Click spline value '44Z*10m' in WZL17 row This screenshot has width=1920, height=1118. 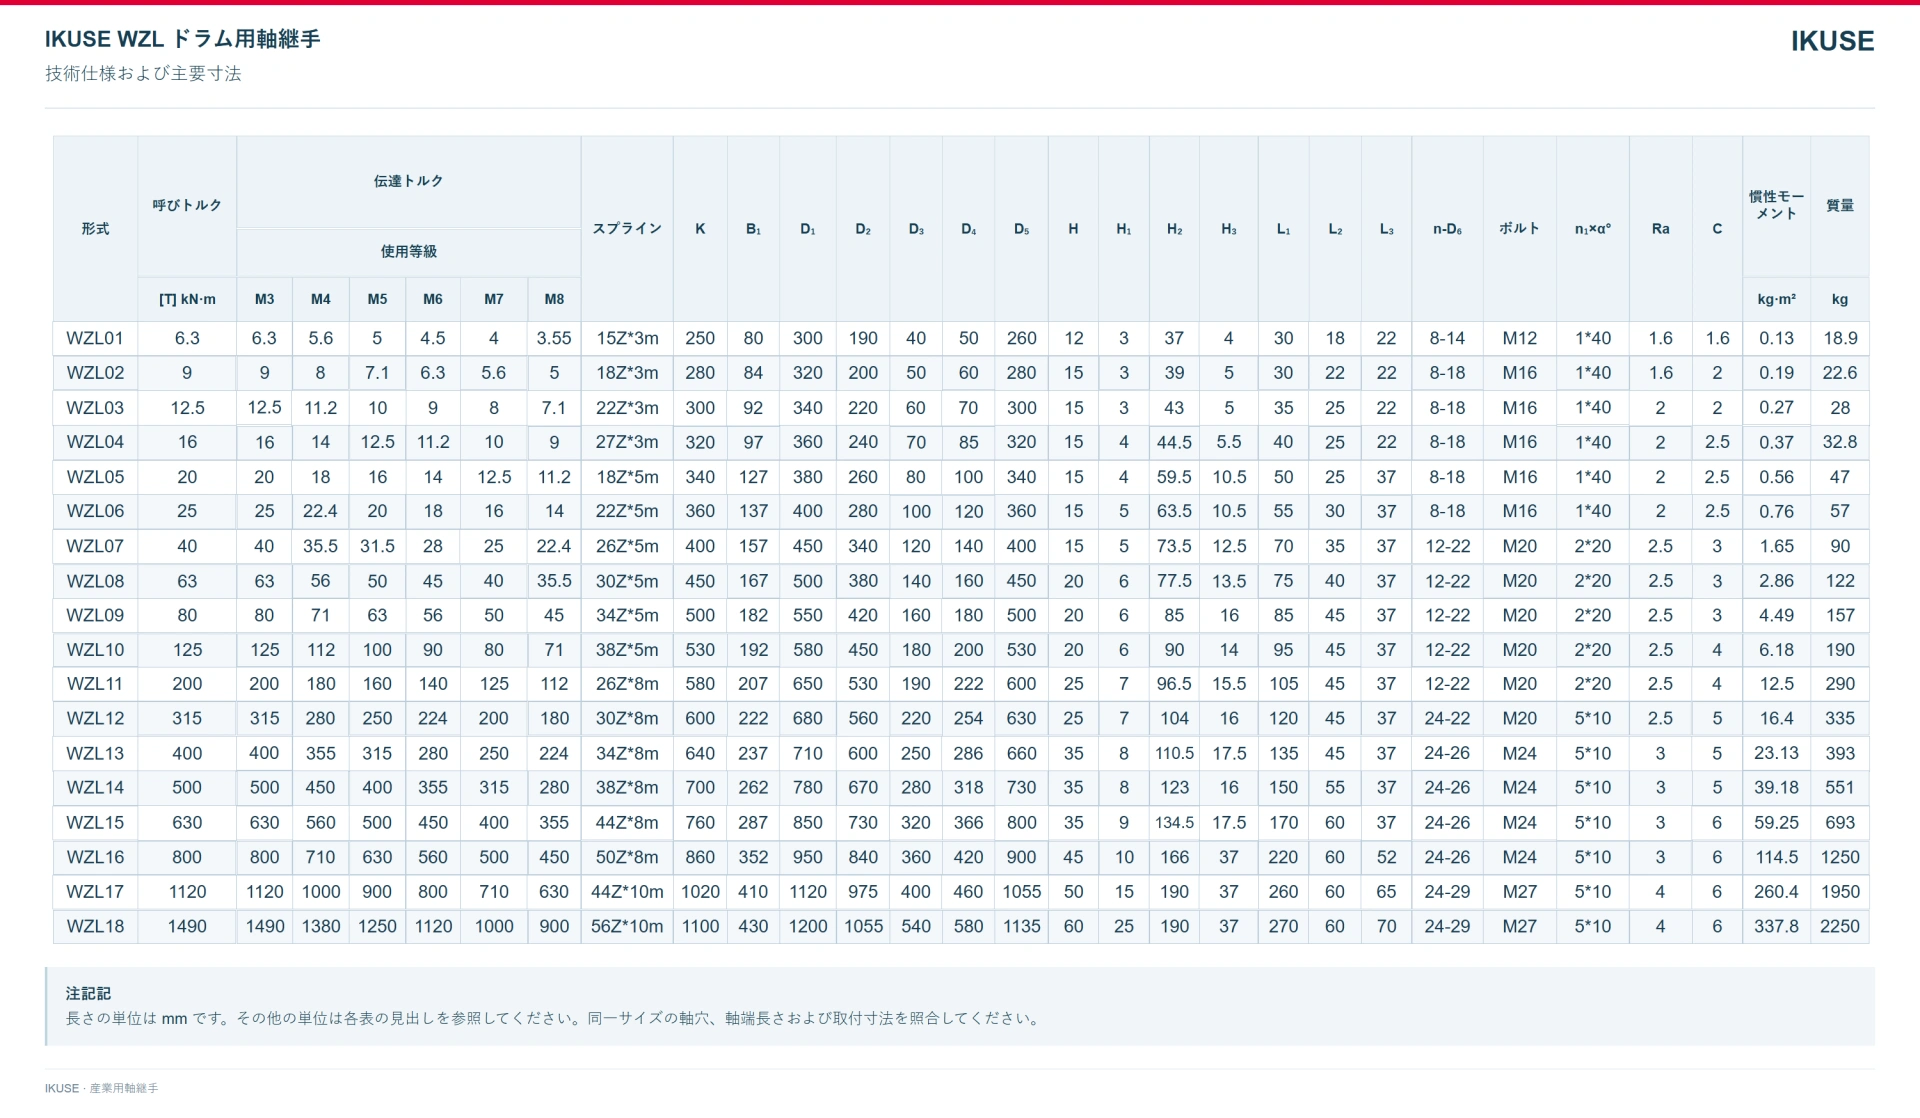coord(627,892)
